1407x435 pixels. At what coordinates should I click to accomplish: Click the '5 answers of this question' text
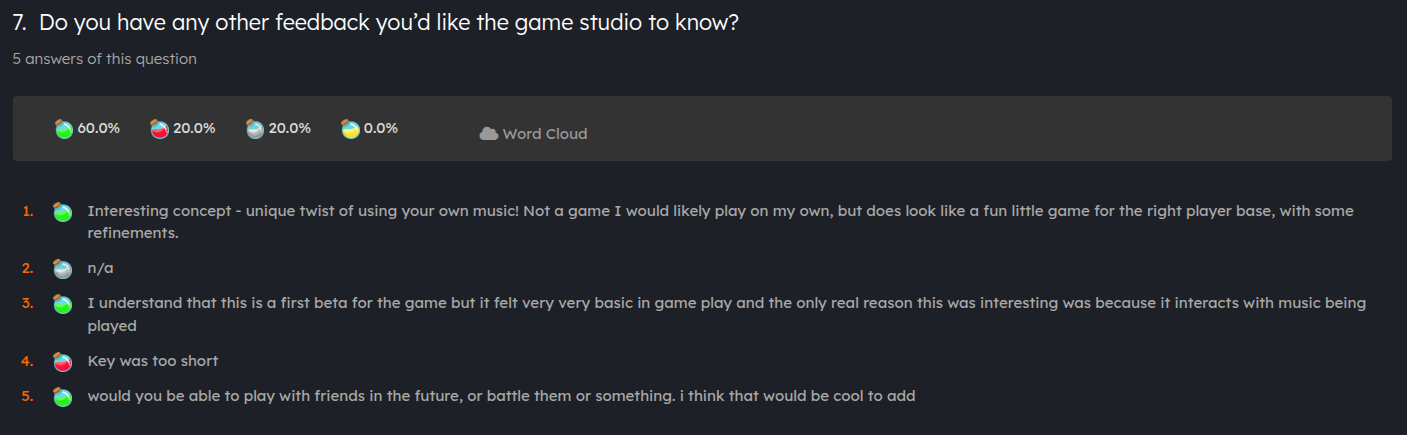(105, 59)
